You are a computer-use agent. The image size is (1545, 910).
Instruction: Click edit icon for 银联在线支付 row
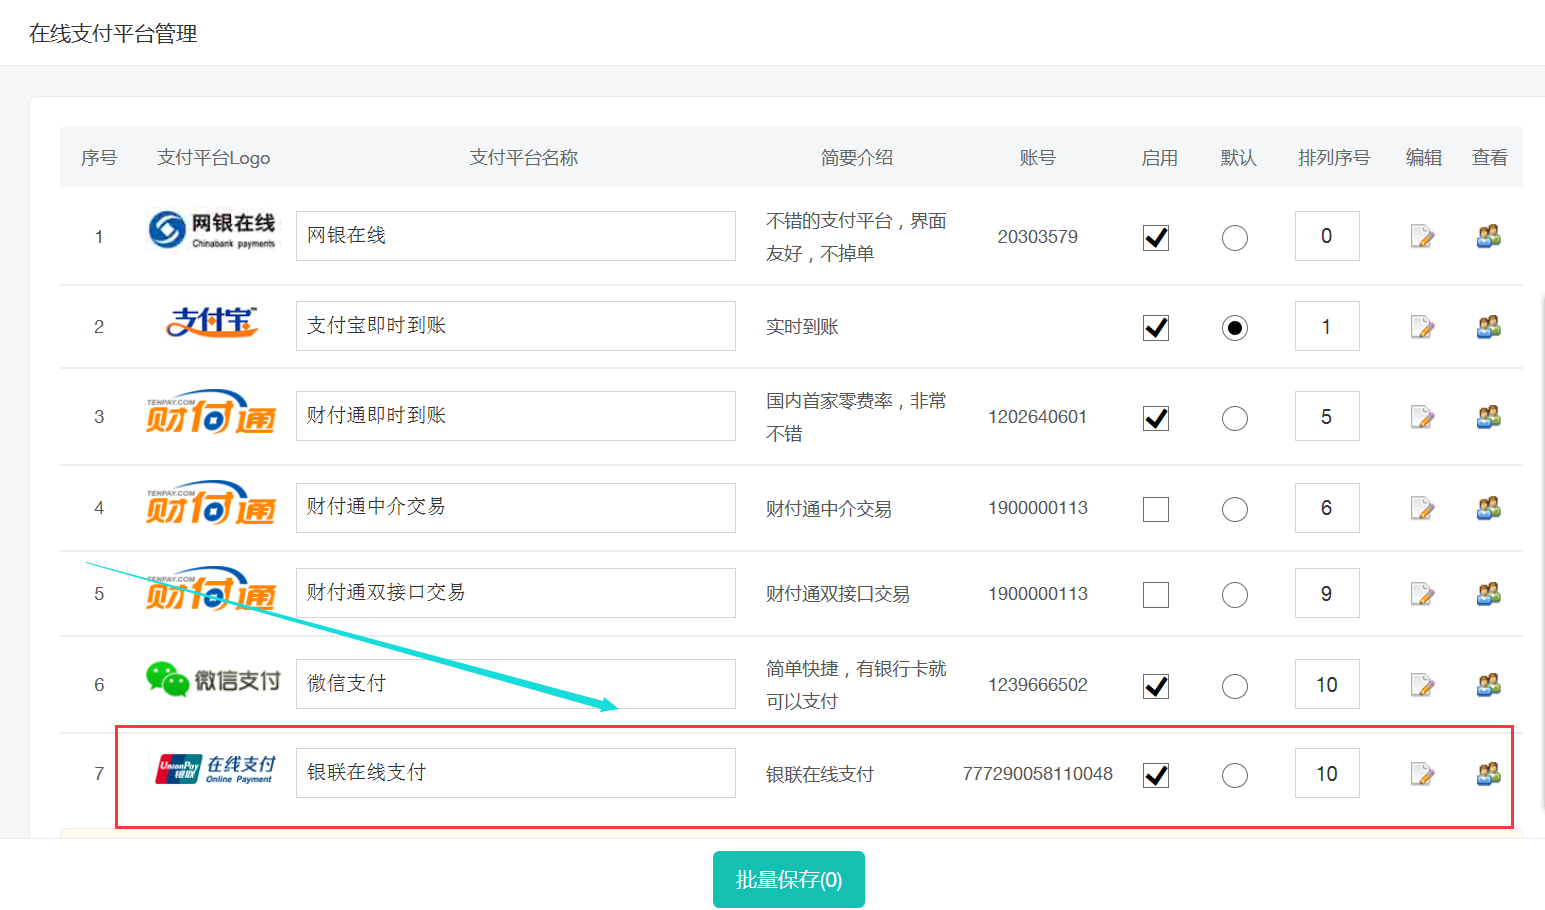click(1422, 774)
